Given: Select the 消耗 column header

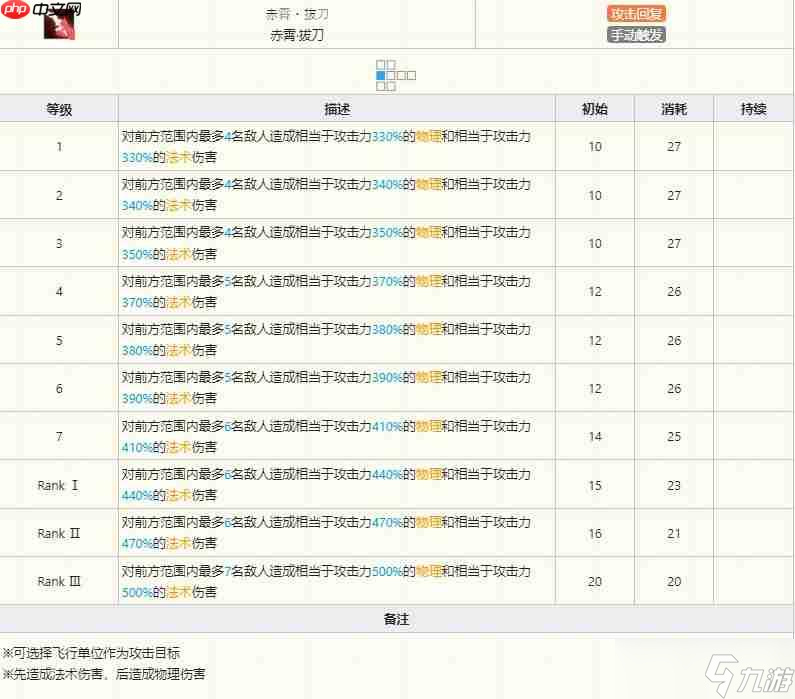Looking at the screenshot, I should [x=674, y=109].
